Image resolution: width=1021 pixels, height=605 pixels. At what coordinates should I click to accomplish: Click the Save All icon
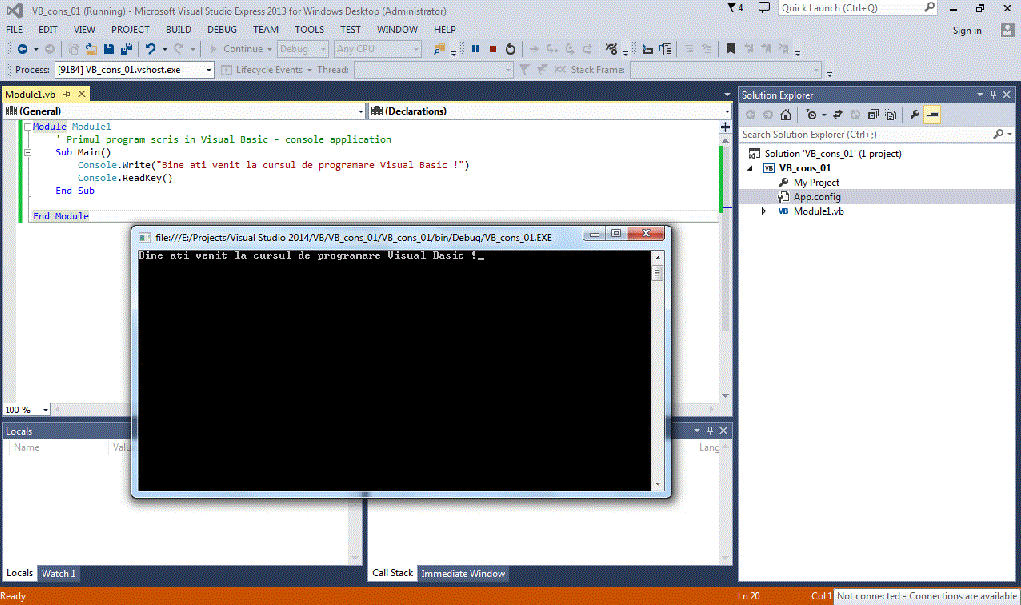coord(126,49)
